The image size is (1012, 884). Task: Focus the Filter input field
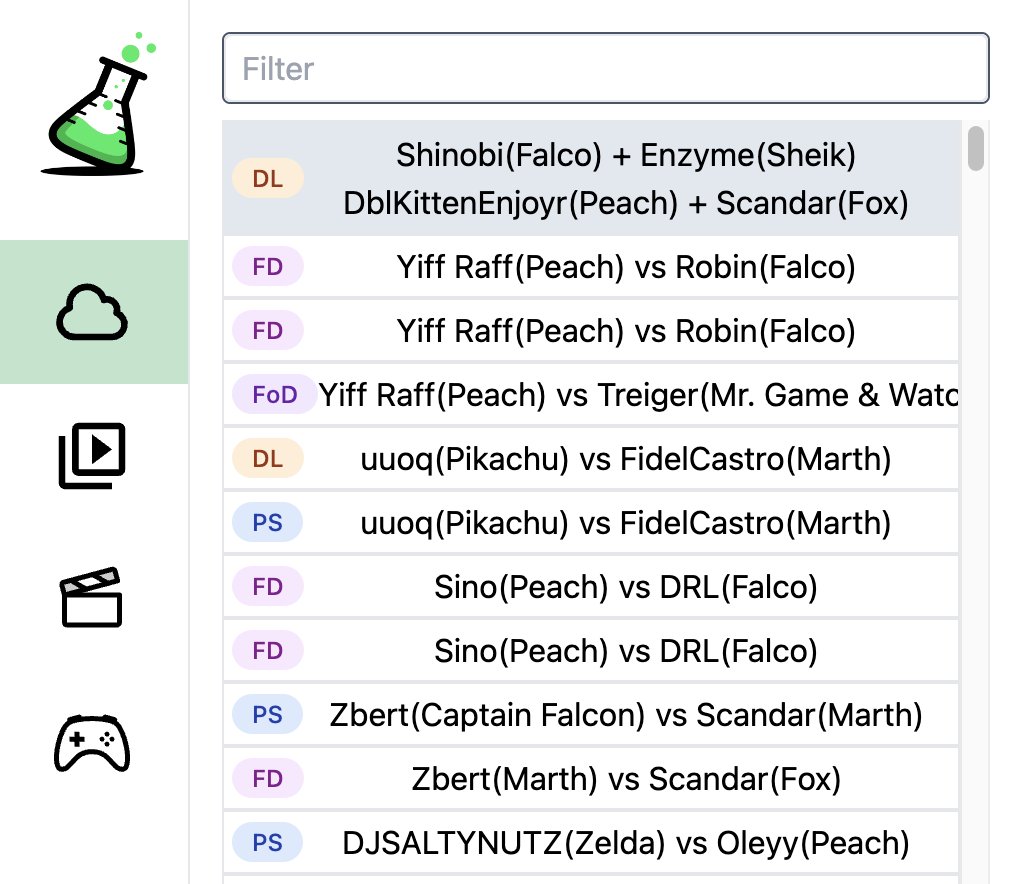(605, 68)
